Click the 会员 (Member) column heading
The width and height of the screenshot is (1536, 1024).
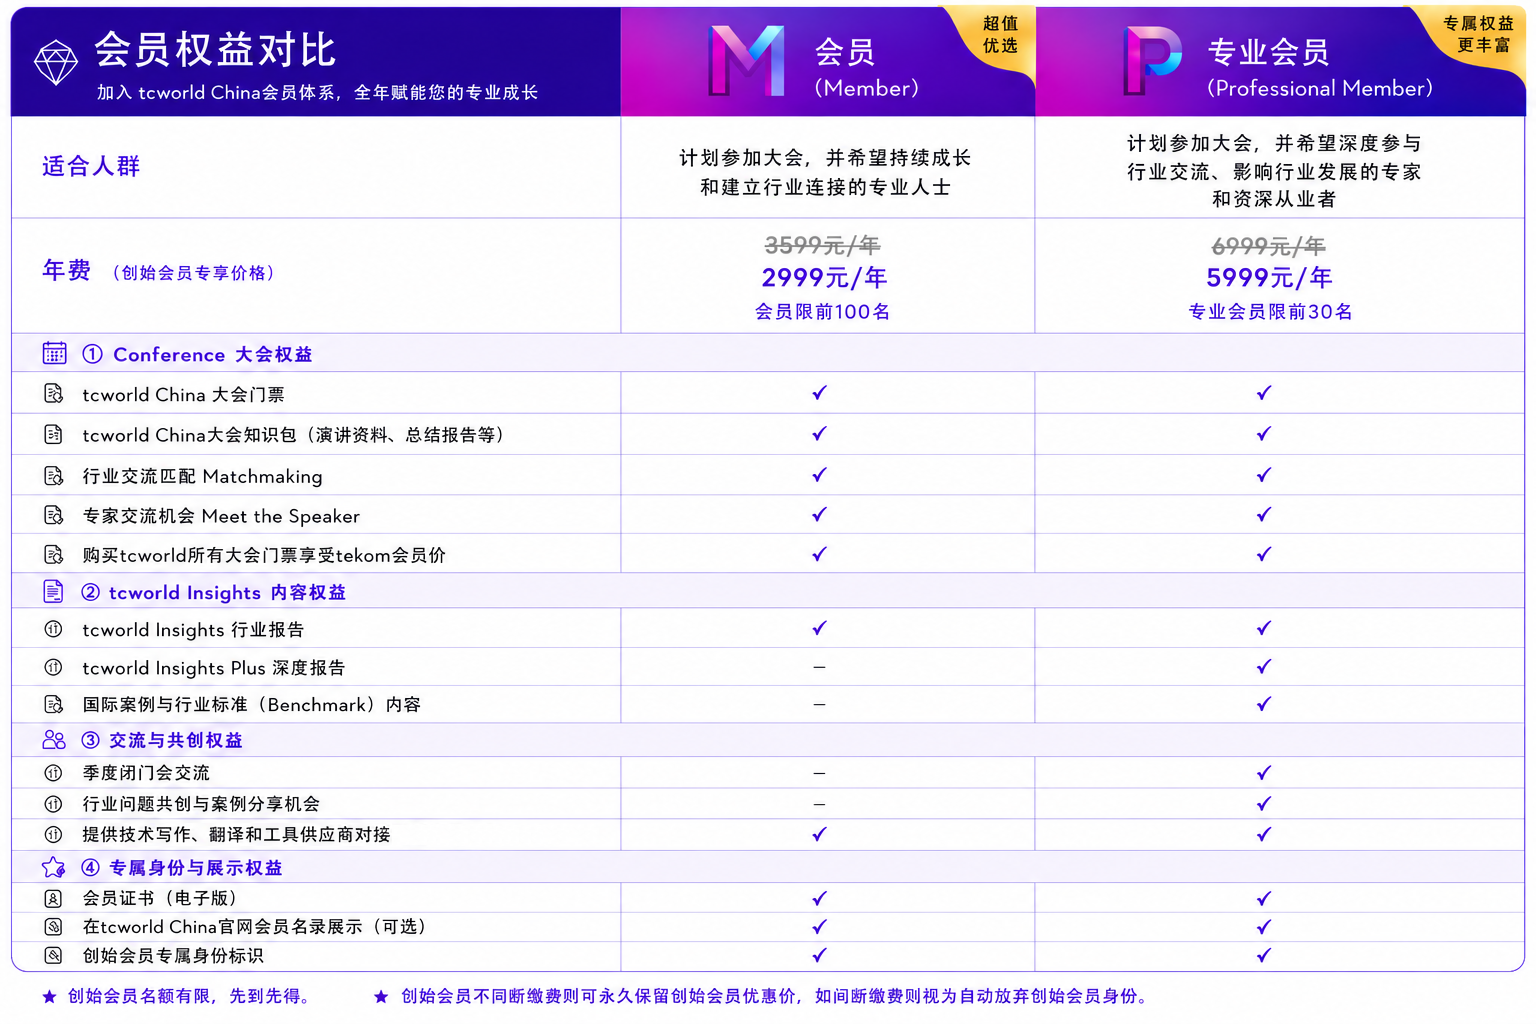tap(866, 68)
